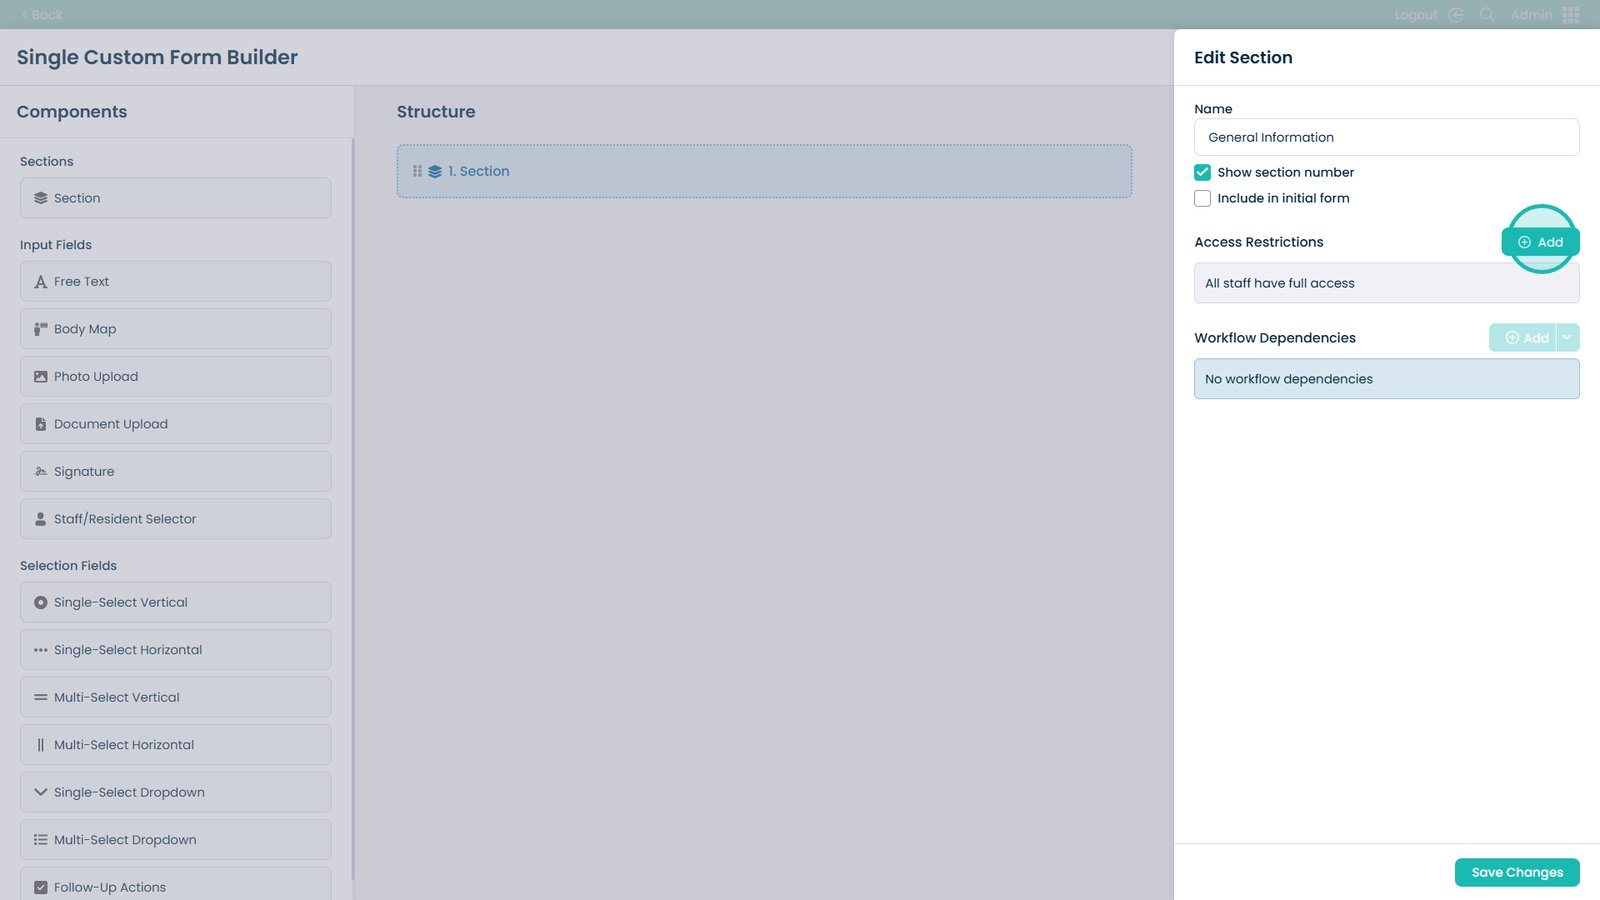Click the "Components" heading
The height and width of the screenshot is (900, 1600).
coord(72,112)
